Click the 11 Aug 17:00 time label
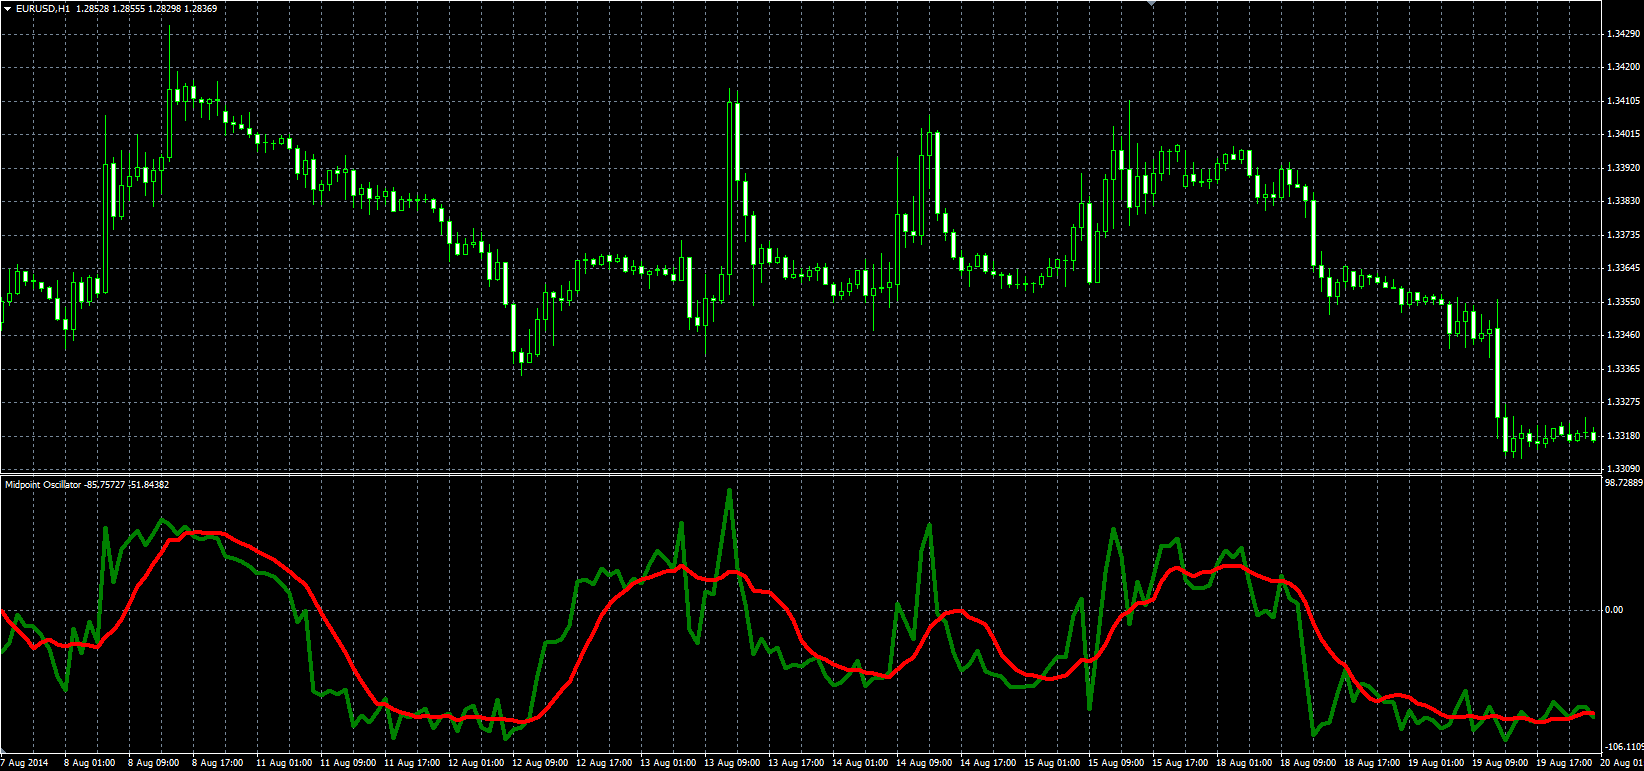The image size is (1644, 771). pos(412,763)
